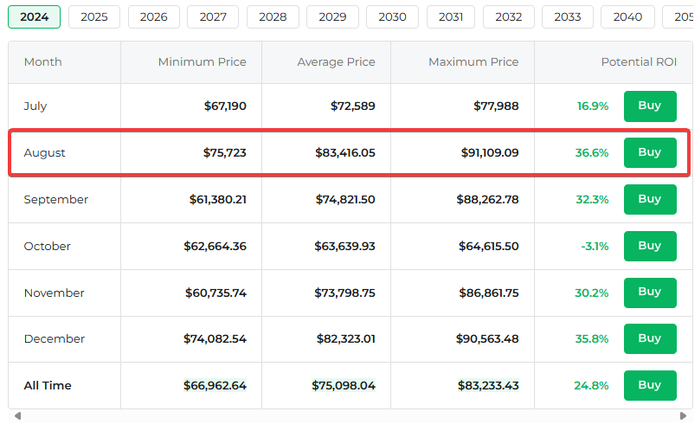Click the left arrow of horizontal scrollbar
The width and height of the screenshot is (700, 431).
pos(16,416)
